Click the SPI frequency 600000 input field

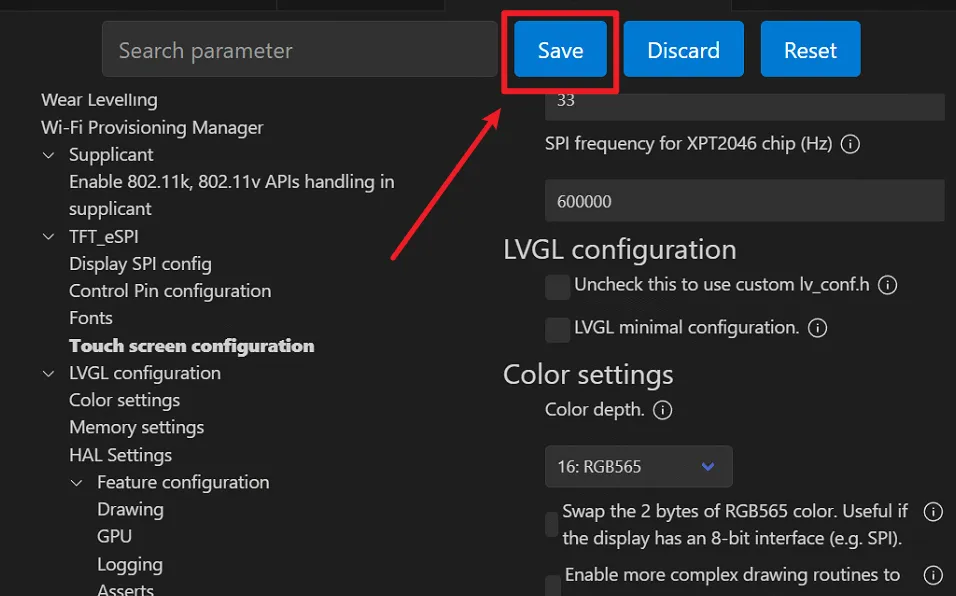pyautogui.click(x=744, y=201)
